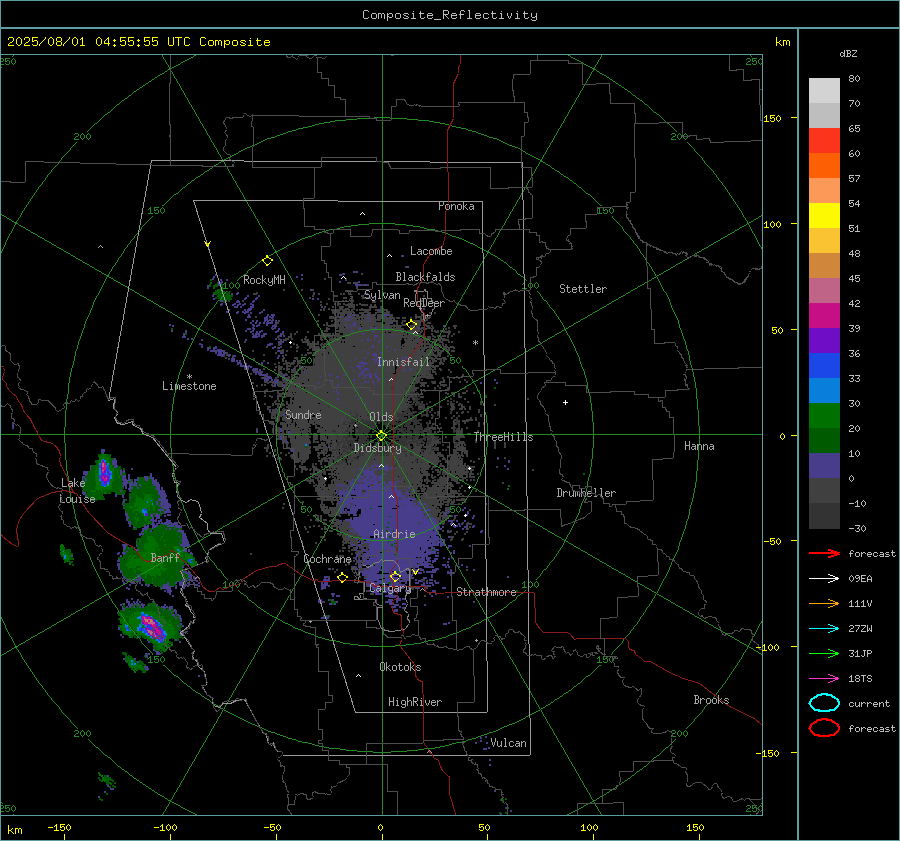Screen dimensions: 900x841
Task: Click the red forecast arrow in legend
Action: coord(824,553)
